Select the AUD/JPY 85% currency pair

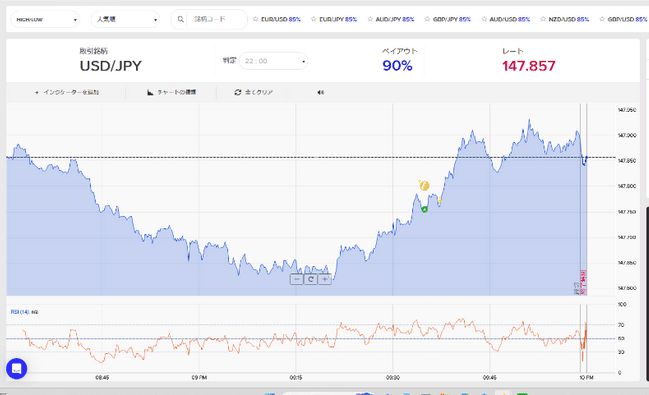(x=394, y=19)
